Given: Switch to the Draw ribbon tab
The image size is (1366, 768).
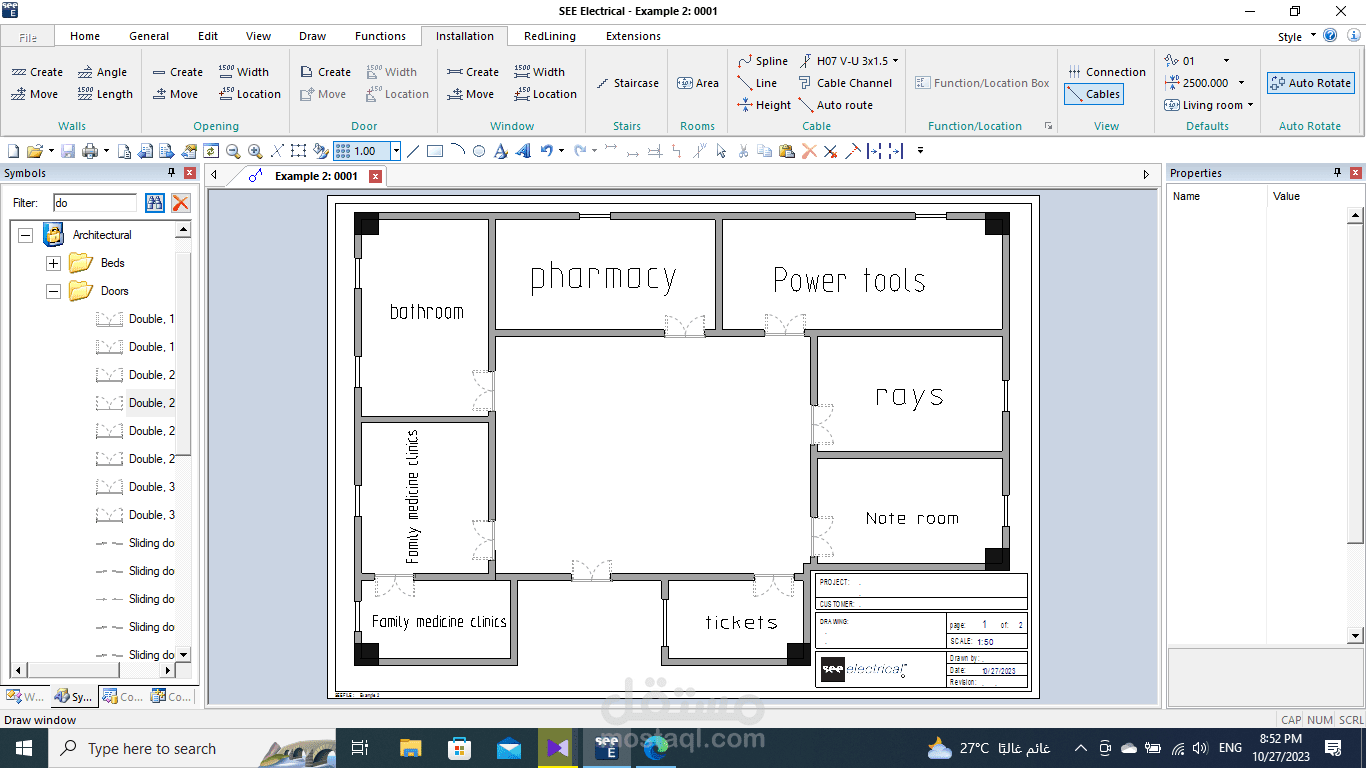Looking at the screenshot, I should click(x=313, y=36).
